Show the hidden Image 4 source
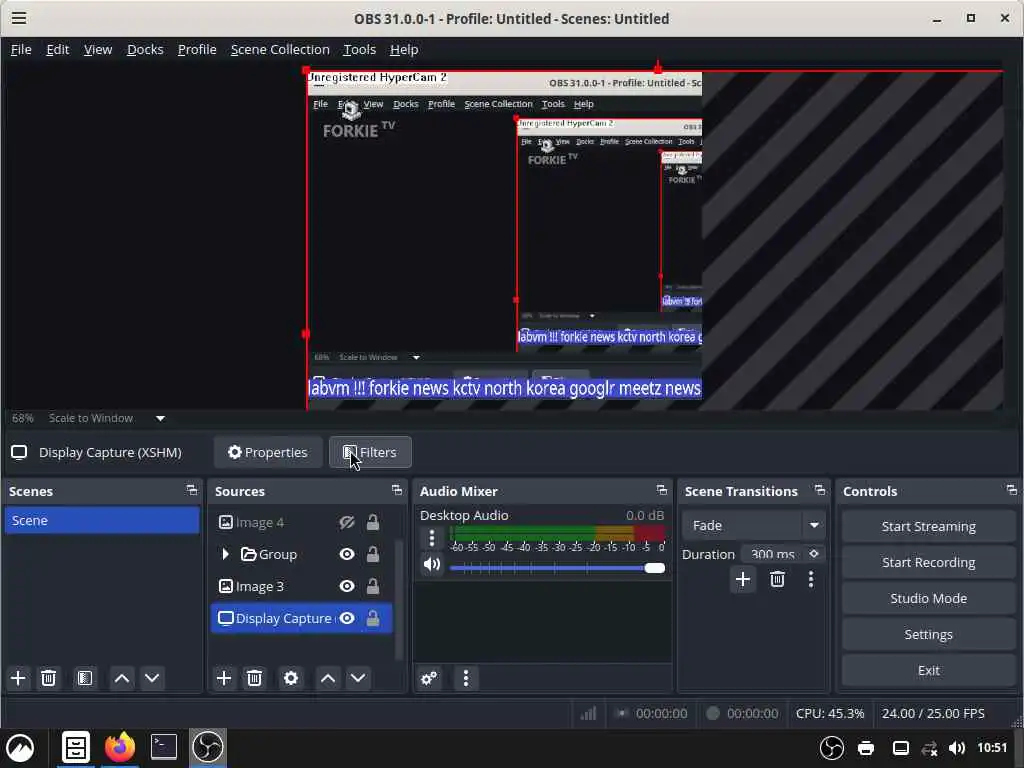This screenshot has width=1024, height=768. pos(347,522)
